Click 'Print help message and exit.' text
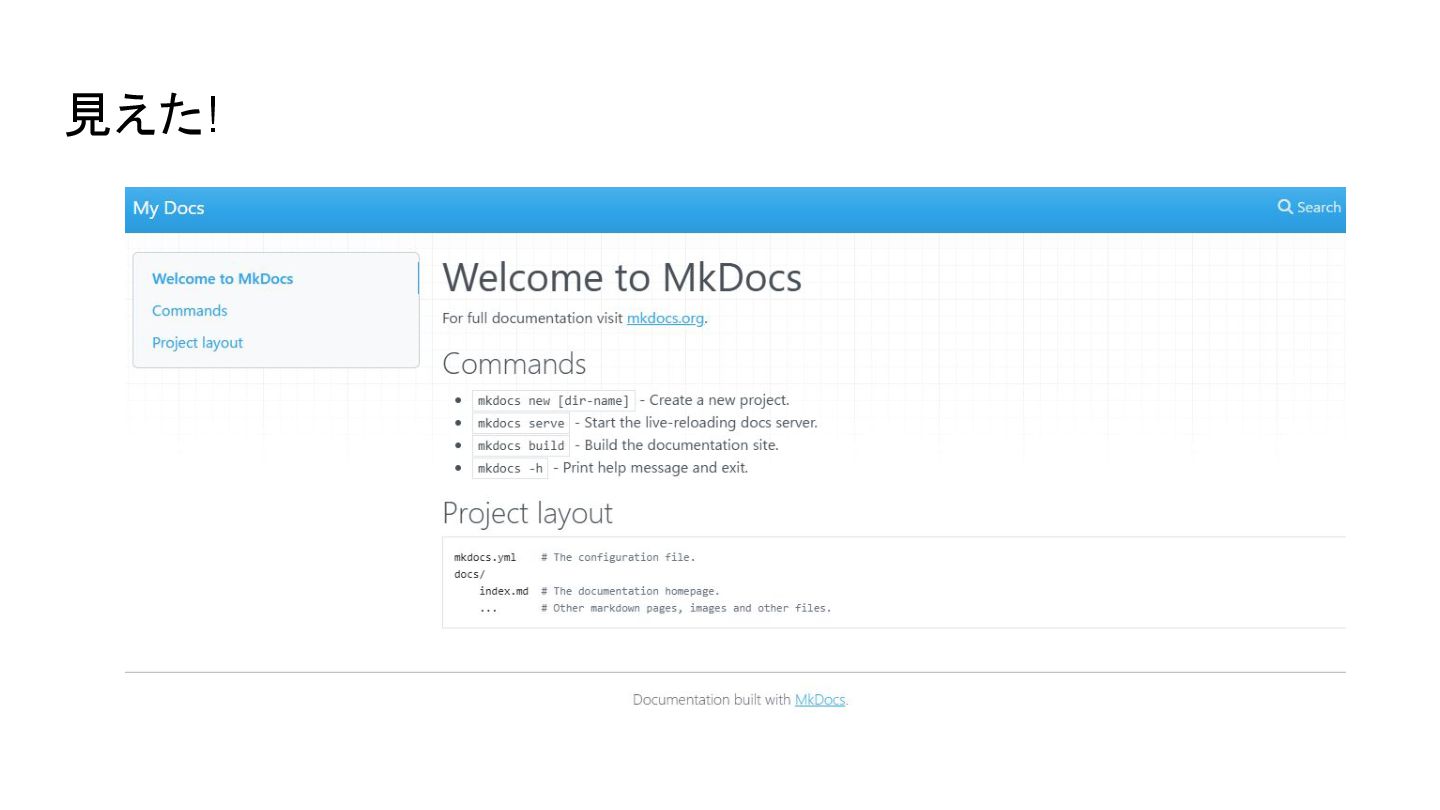 pyautogui.click(x=655, y=467)
